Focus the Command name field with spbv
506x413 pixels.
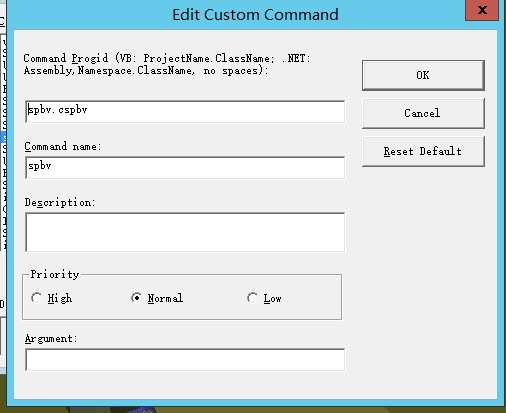coord(185,168)
